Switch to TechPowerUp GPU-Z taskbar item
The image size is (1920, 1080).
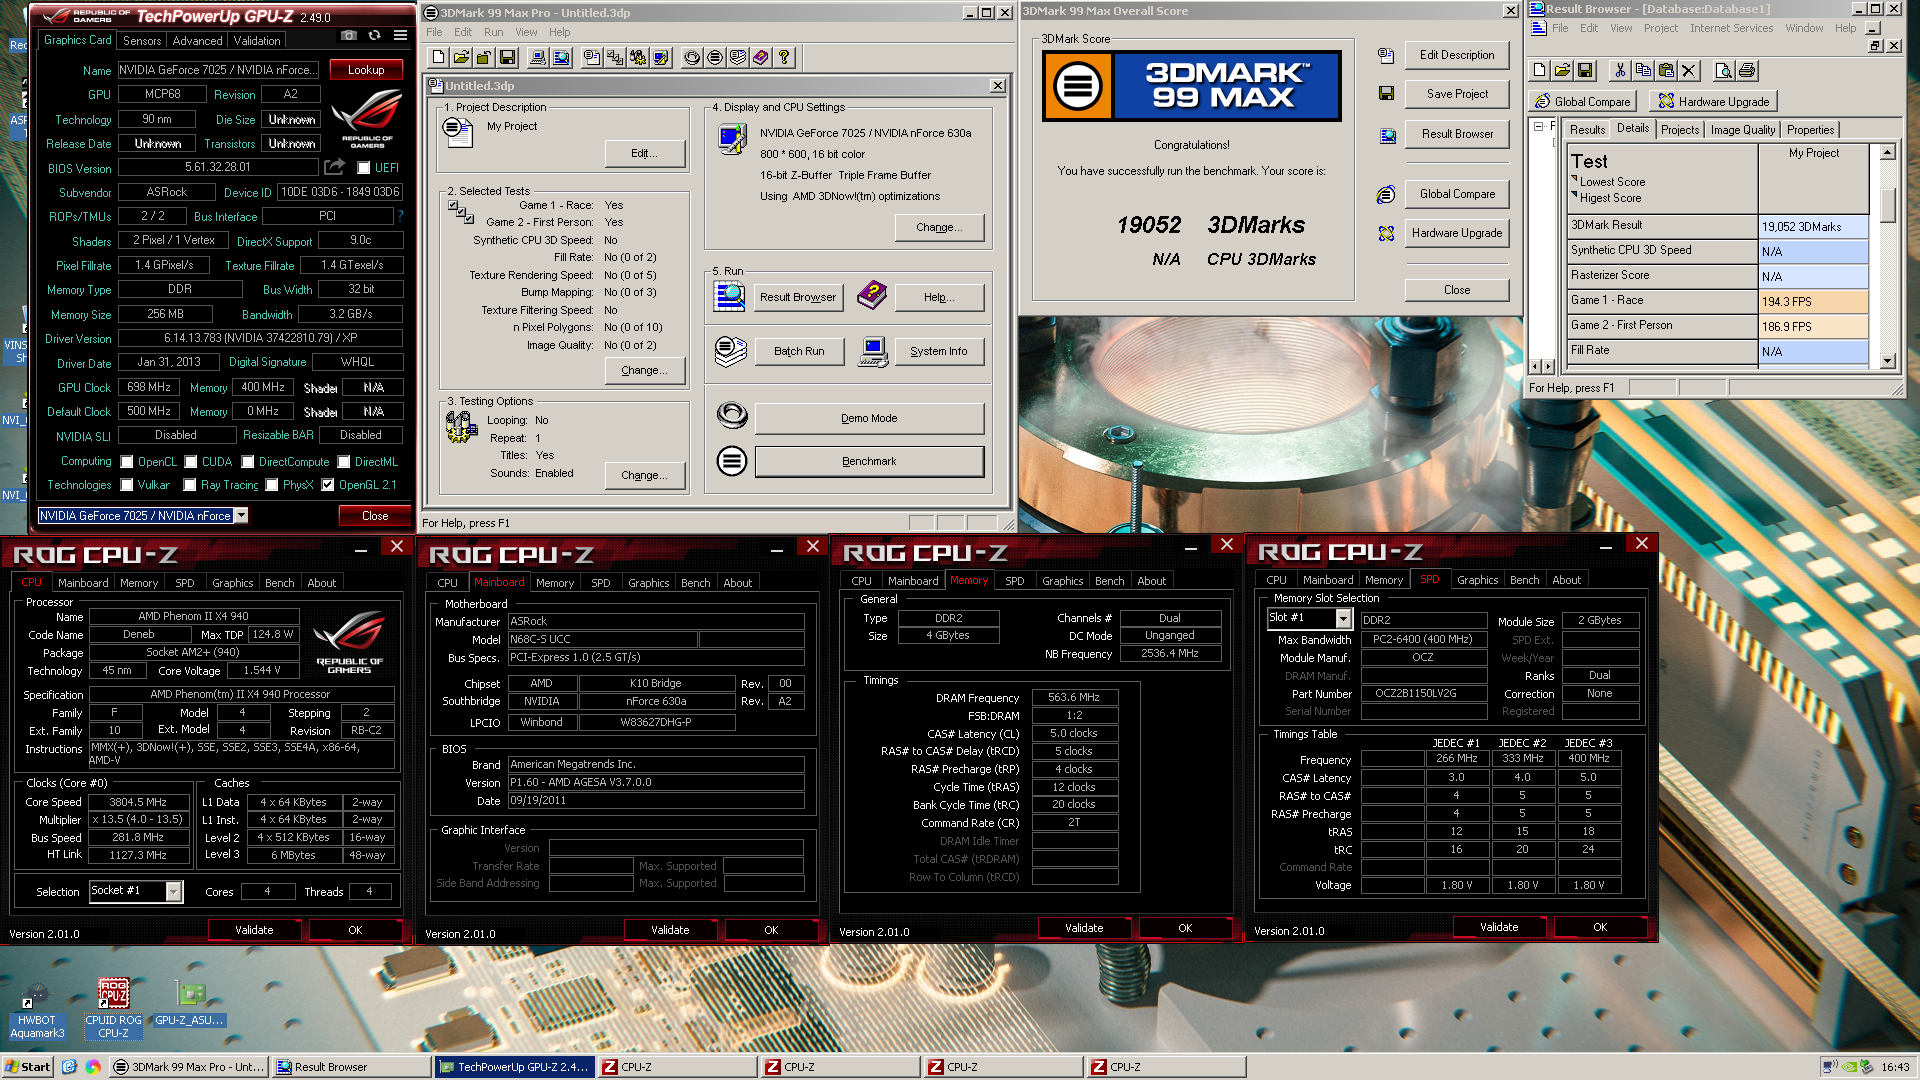[515, 1067]
